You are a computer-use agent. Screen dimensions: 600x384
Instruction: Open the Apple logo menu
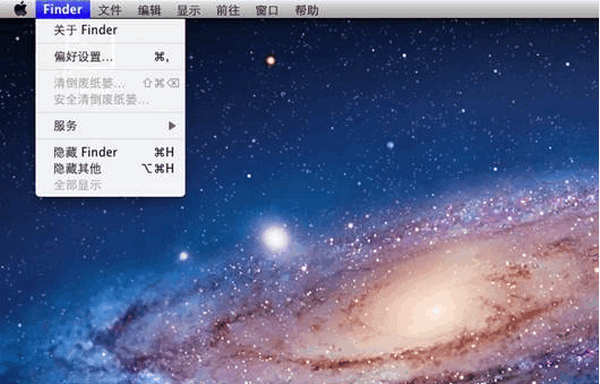point(21,9)
